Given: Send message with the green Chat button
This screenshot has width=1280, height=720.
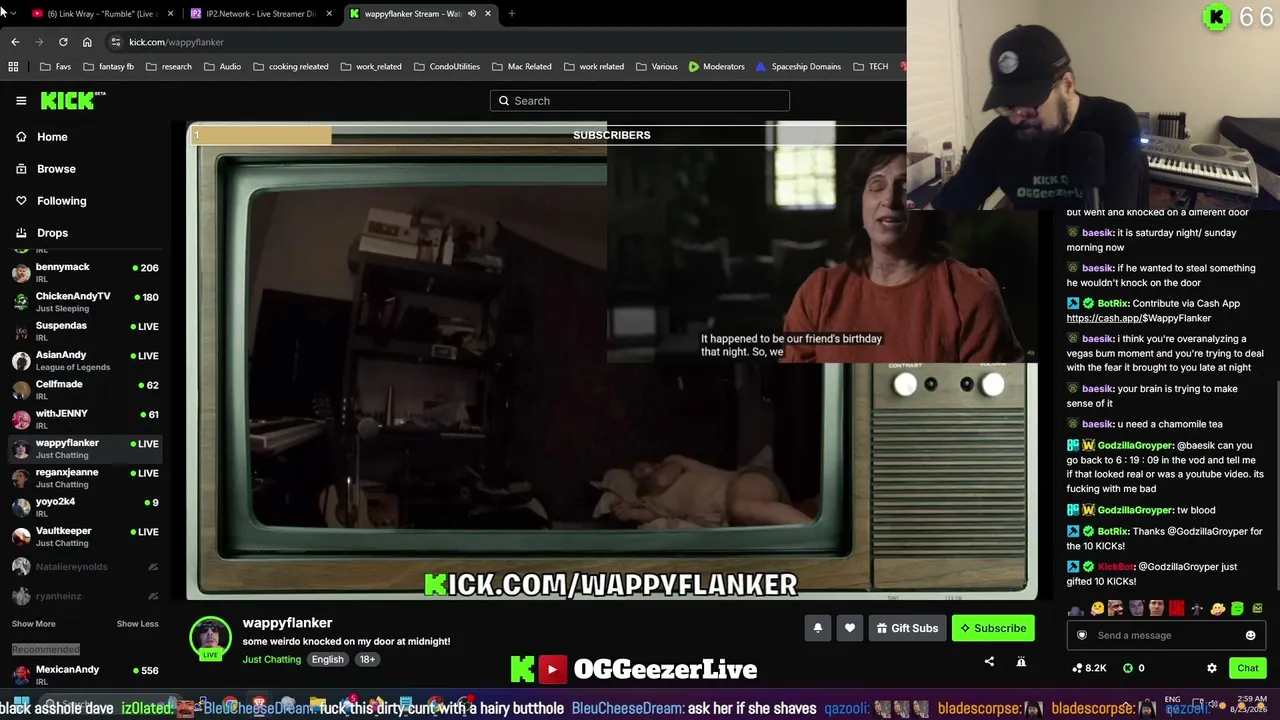Looking at the screenshot, I should click(1248, 668).
